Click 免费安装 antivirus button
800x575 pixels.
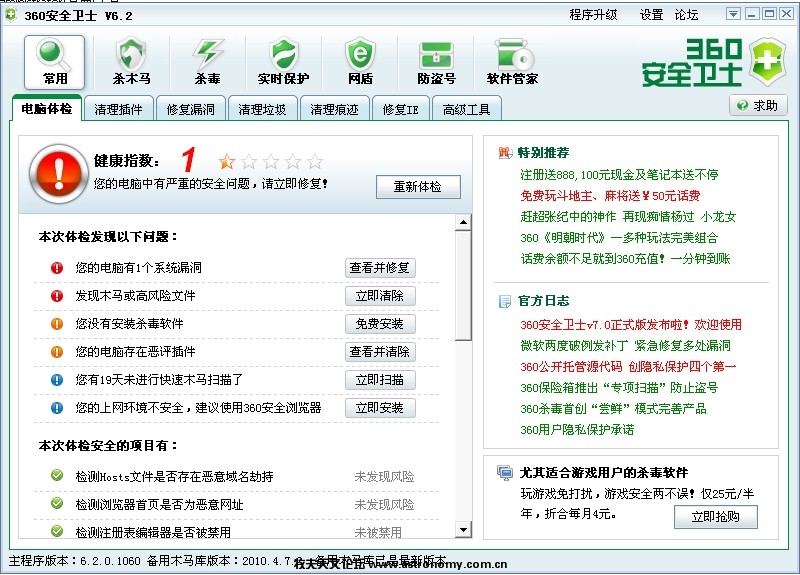pos(380,324)
